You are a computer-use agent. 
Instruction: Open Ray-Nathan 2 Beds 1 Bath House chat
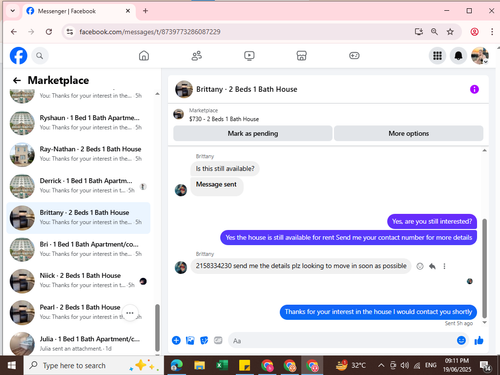78,154
